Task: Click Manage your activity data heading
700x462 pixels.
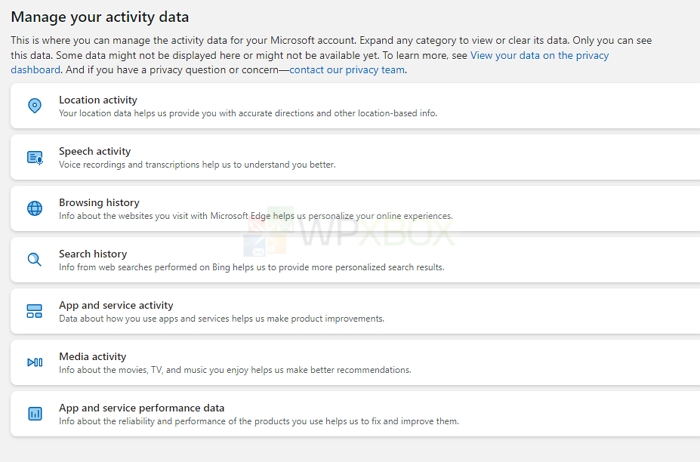Action: 100,17
